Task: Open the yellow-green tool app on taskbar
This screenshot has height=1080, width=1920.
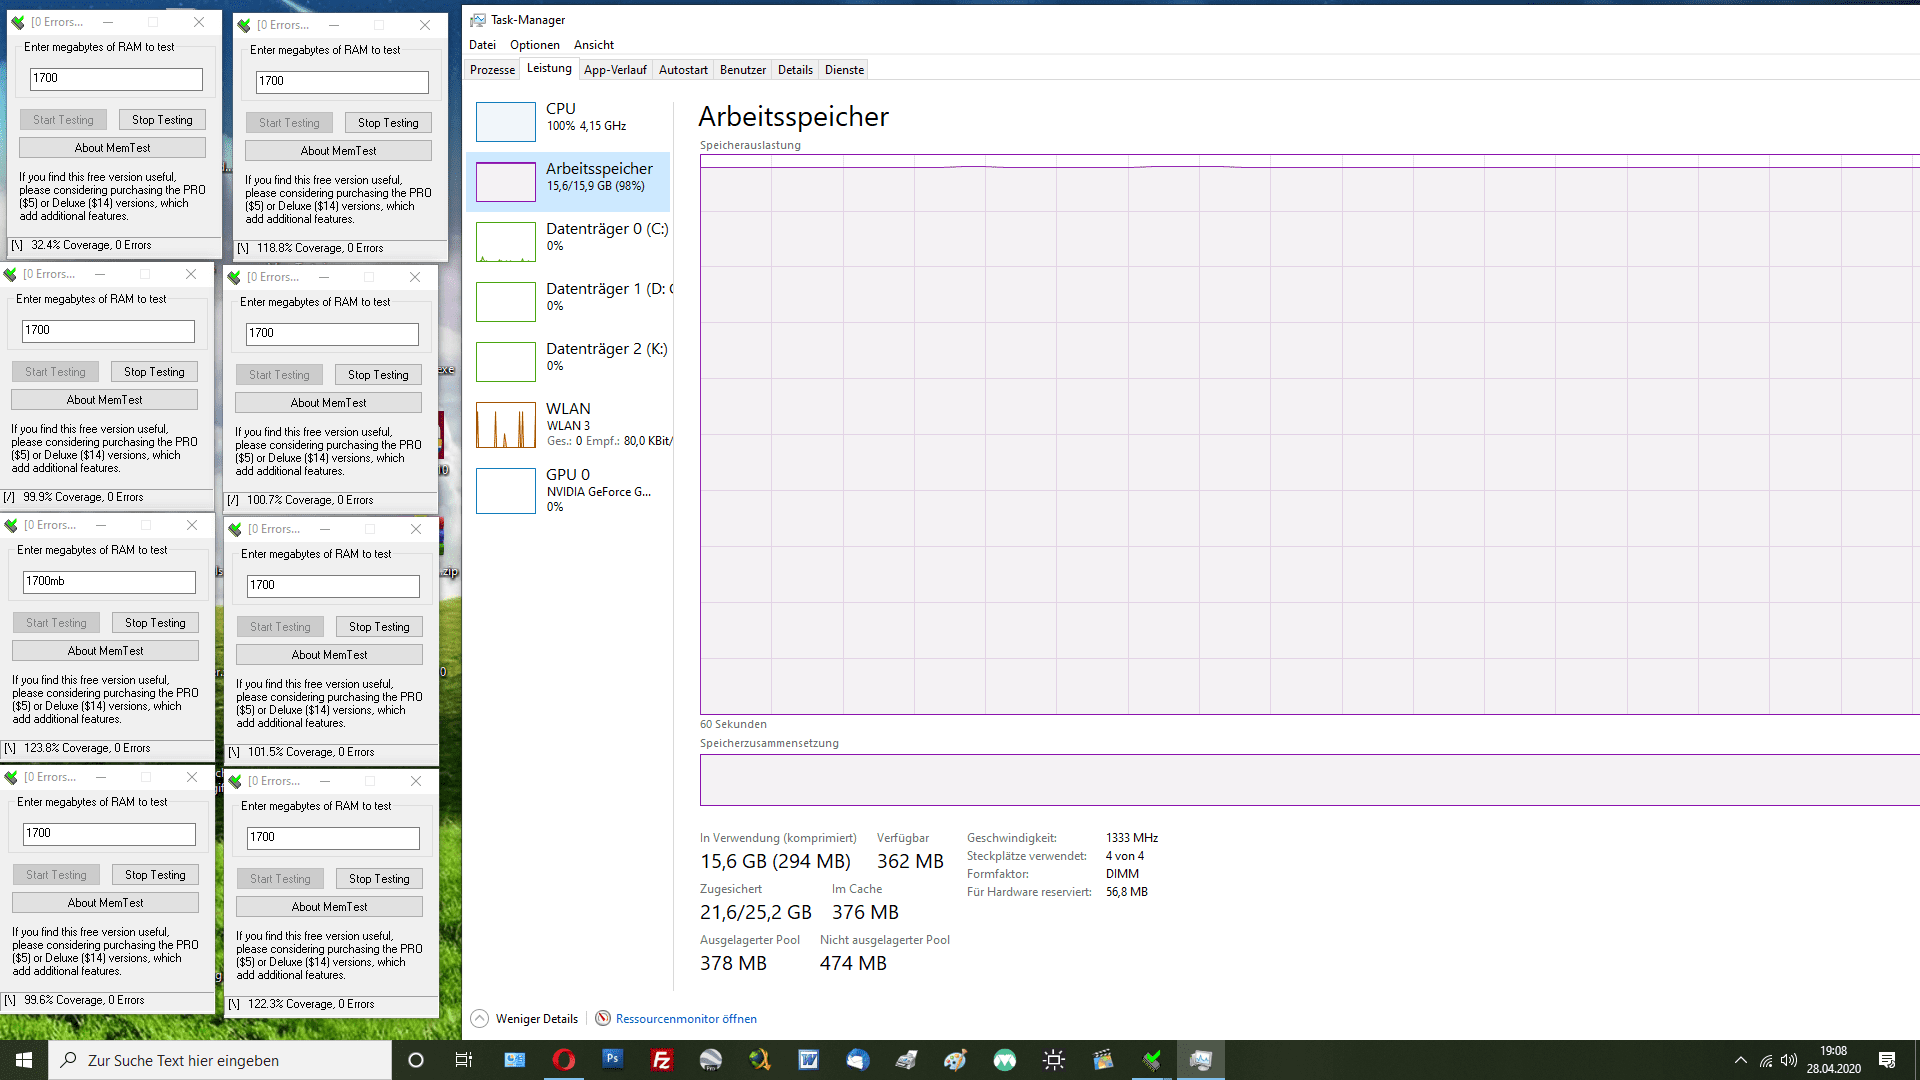Action: (x=760, y=1060)
